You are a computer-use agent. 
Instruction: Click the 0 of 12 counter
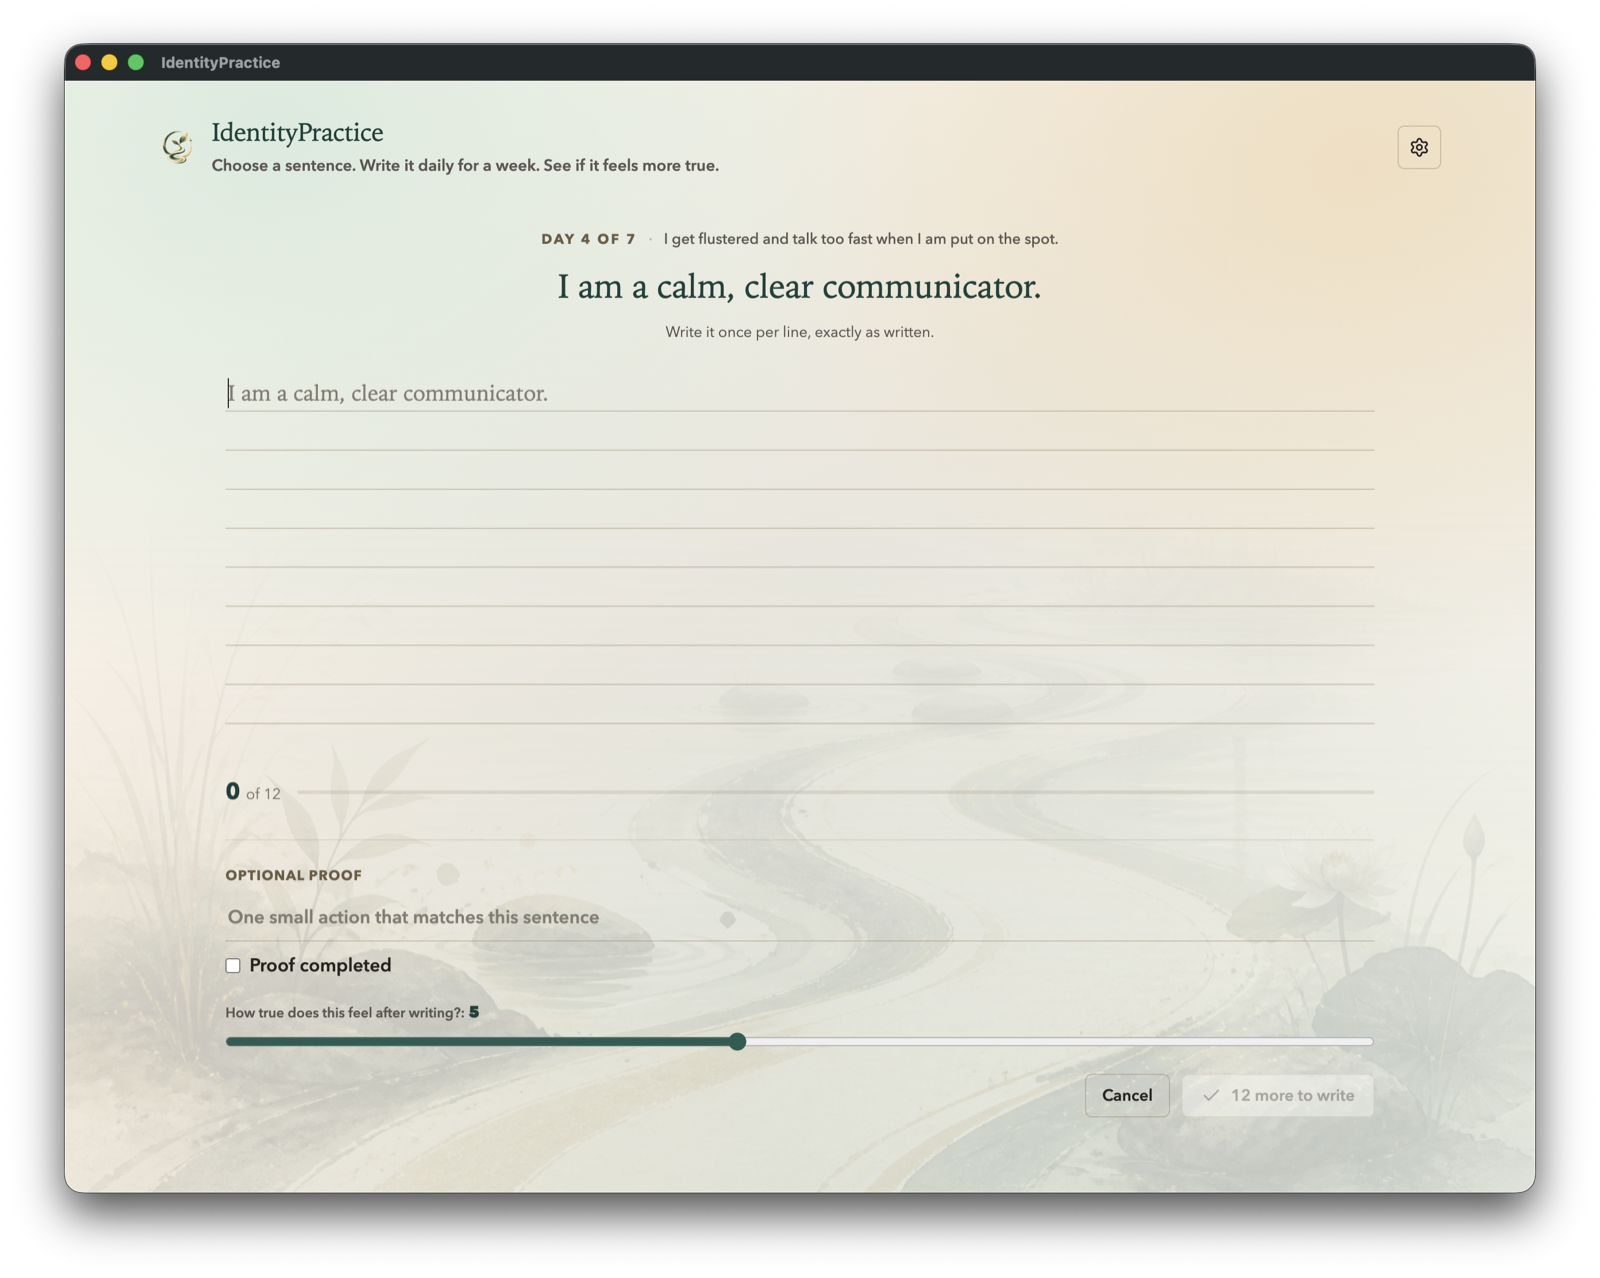click(253, 792)
